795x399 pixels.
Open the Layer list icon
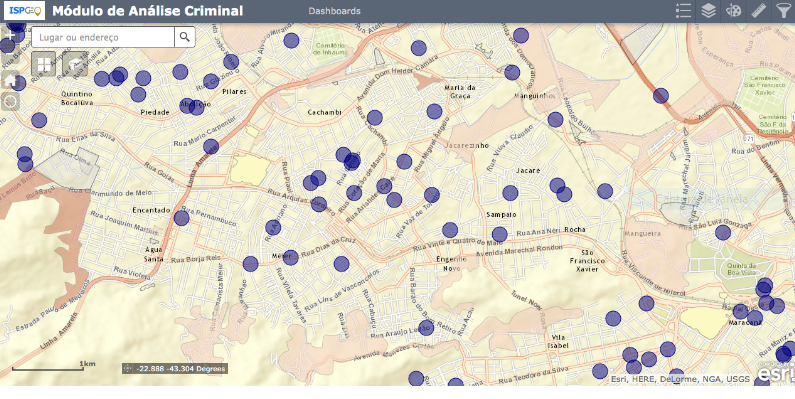[708, 11]
